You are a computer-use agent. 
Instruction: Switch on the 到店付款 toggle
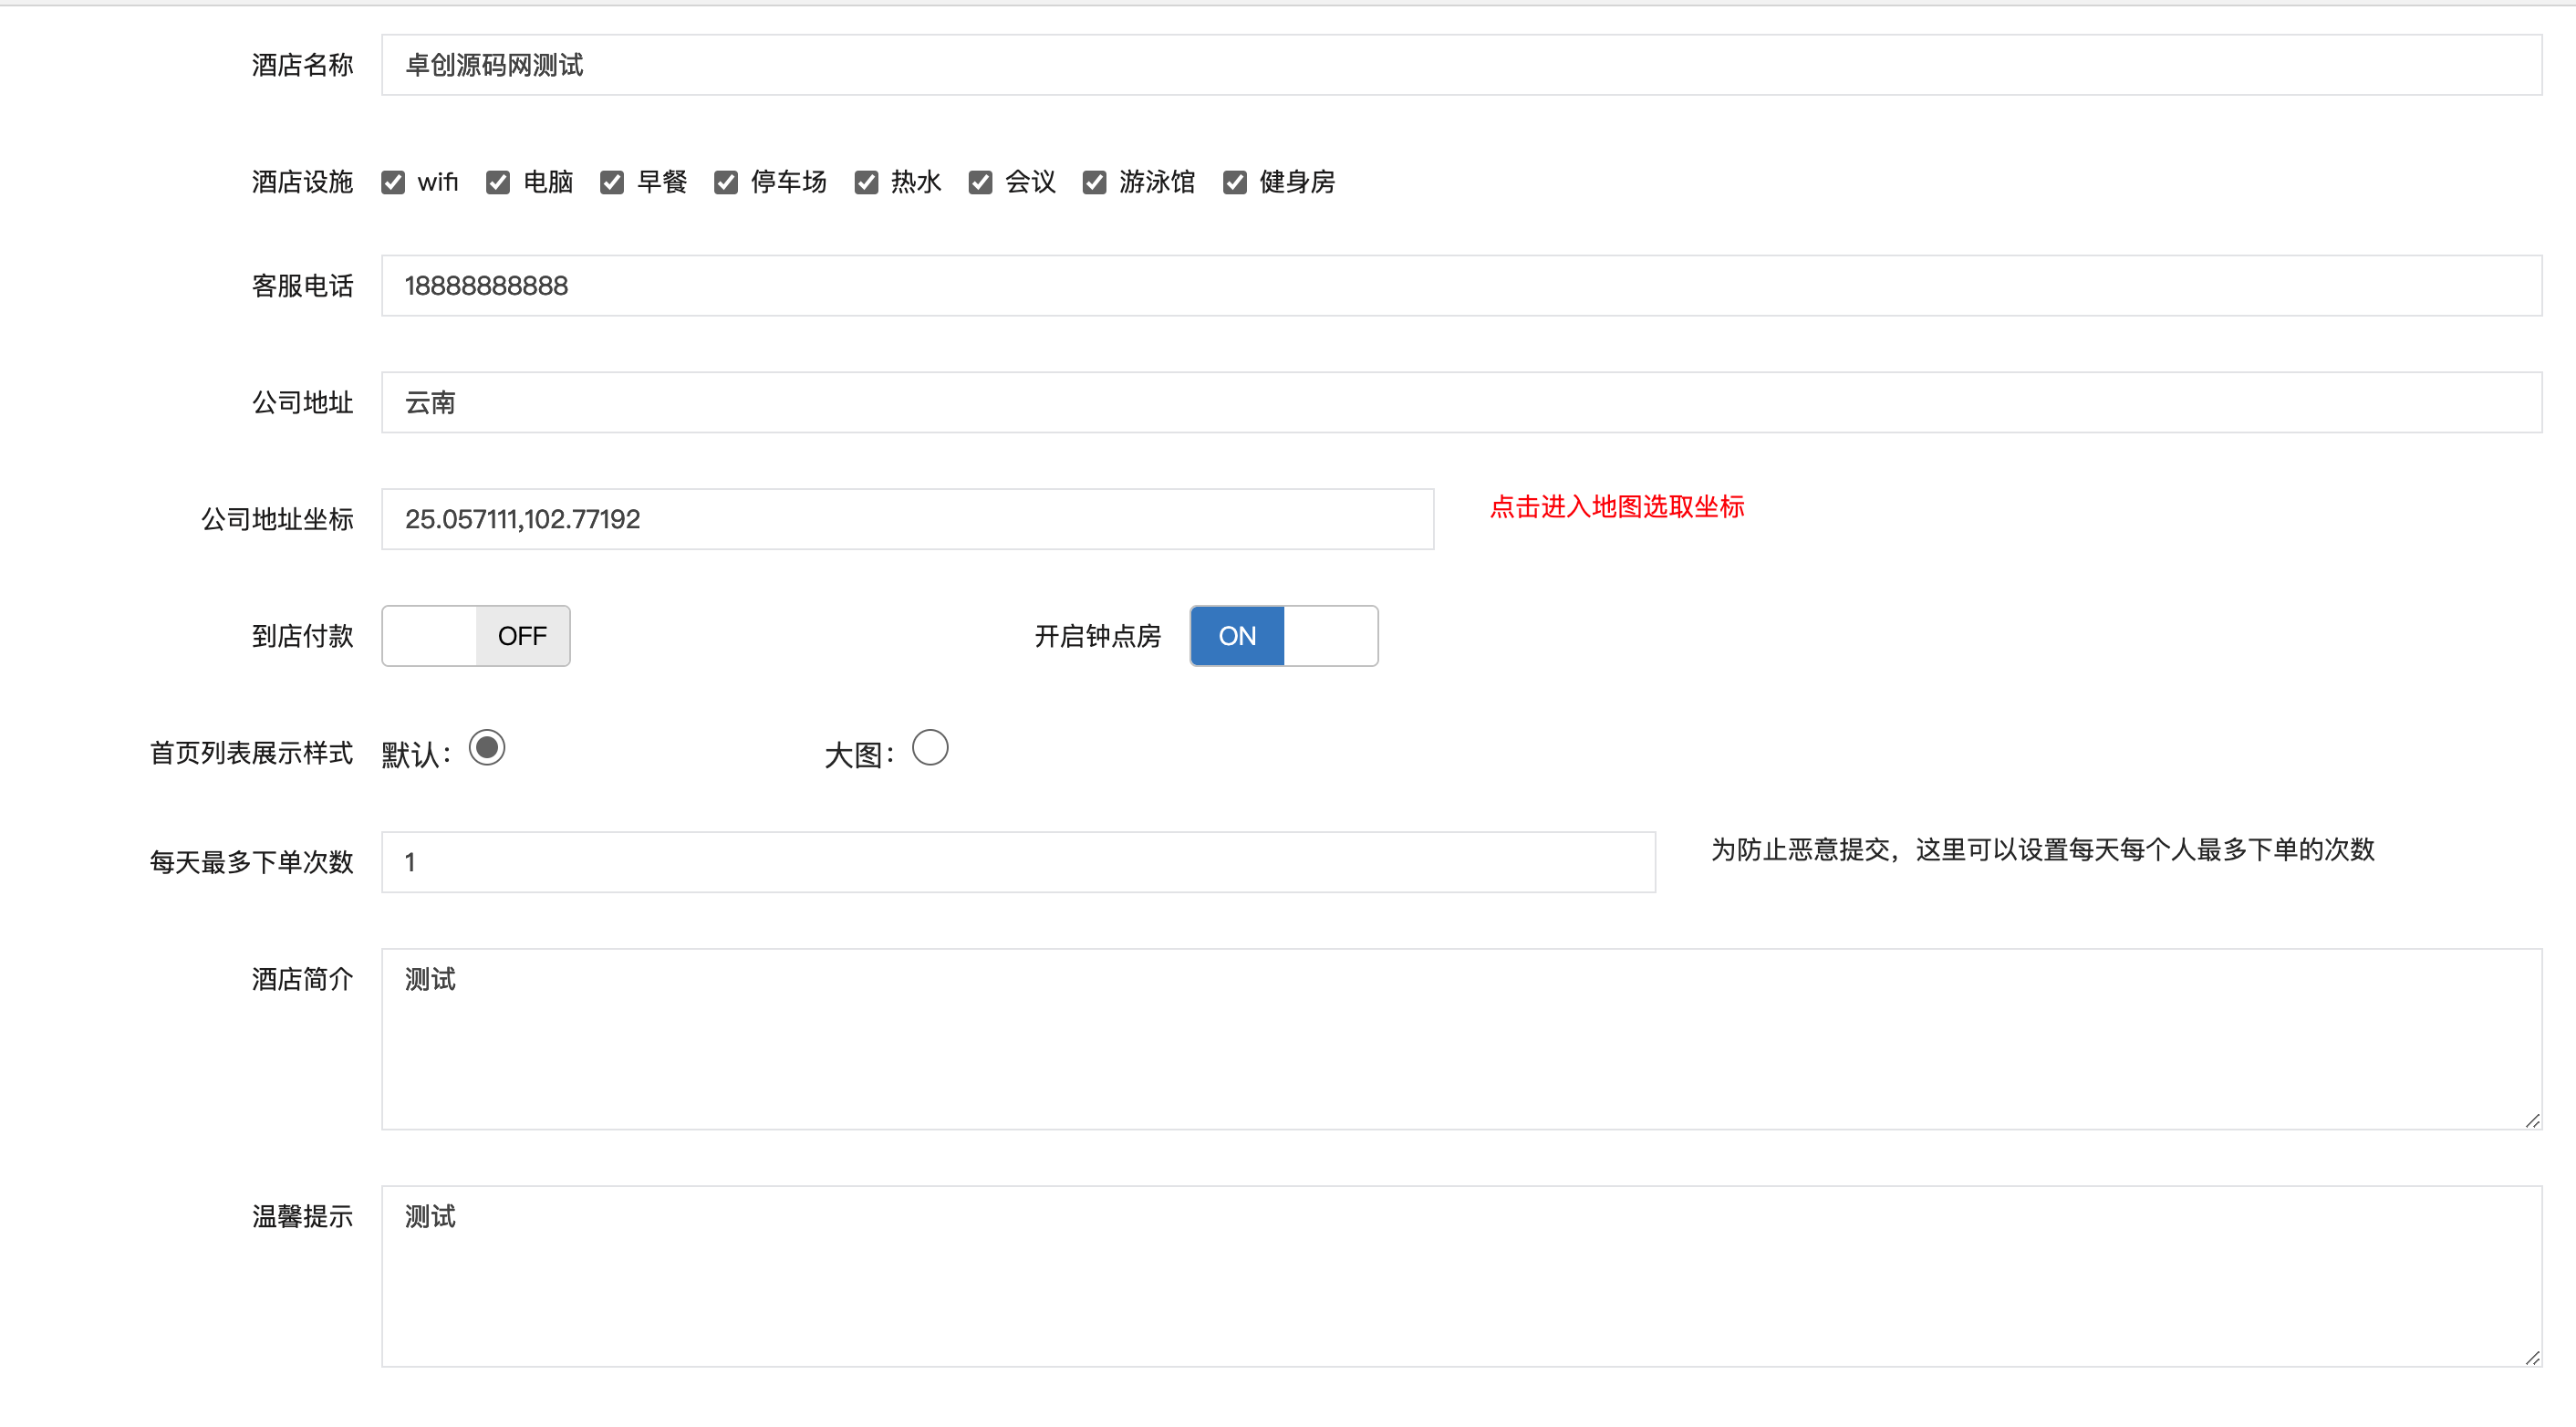click(x=476, y=636)
